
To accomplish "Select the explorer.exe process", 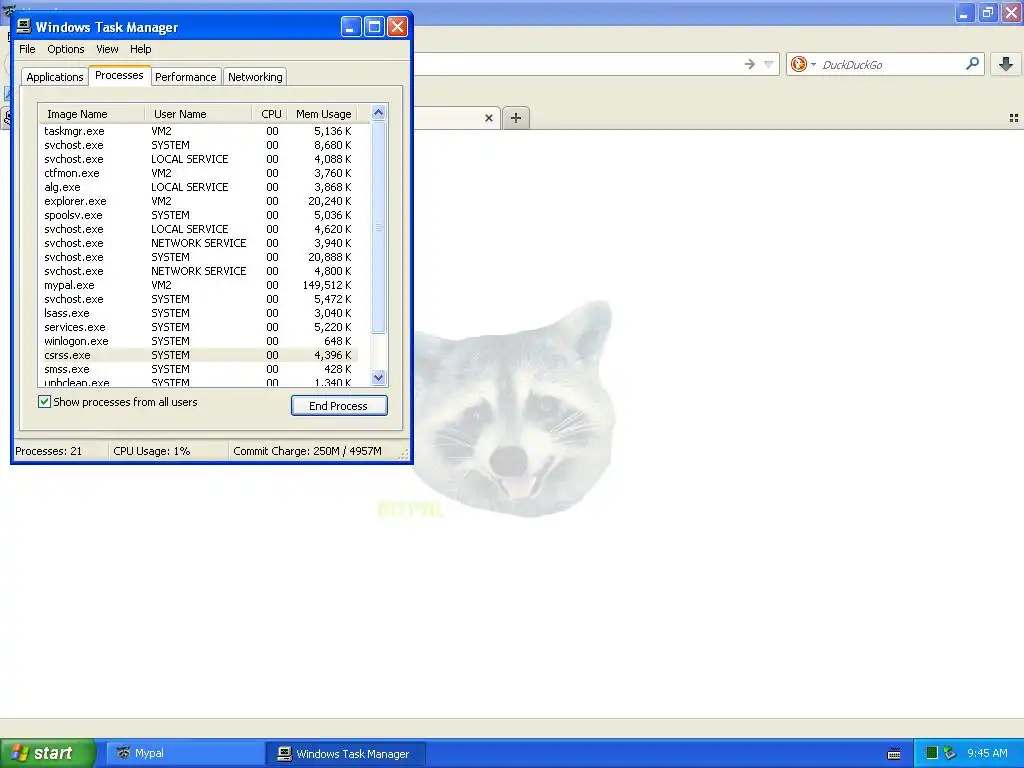I will [198, 201].
